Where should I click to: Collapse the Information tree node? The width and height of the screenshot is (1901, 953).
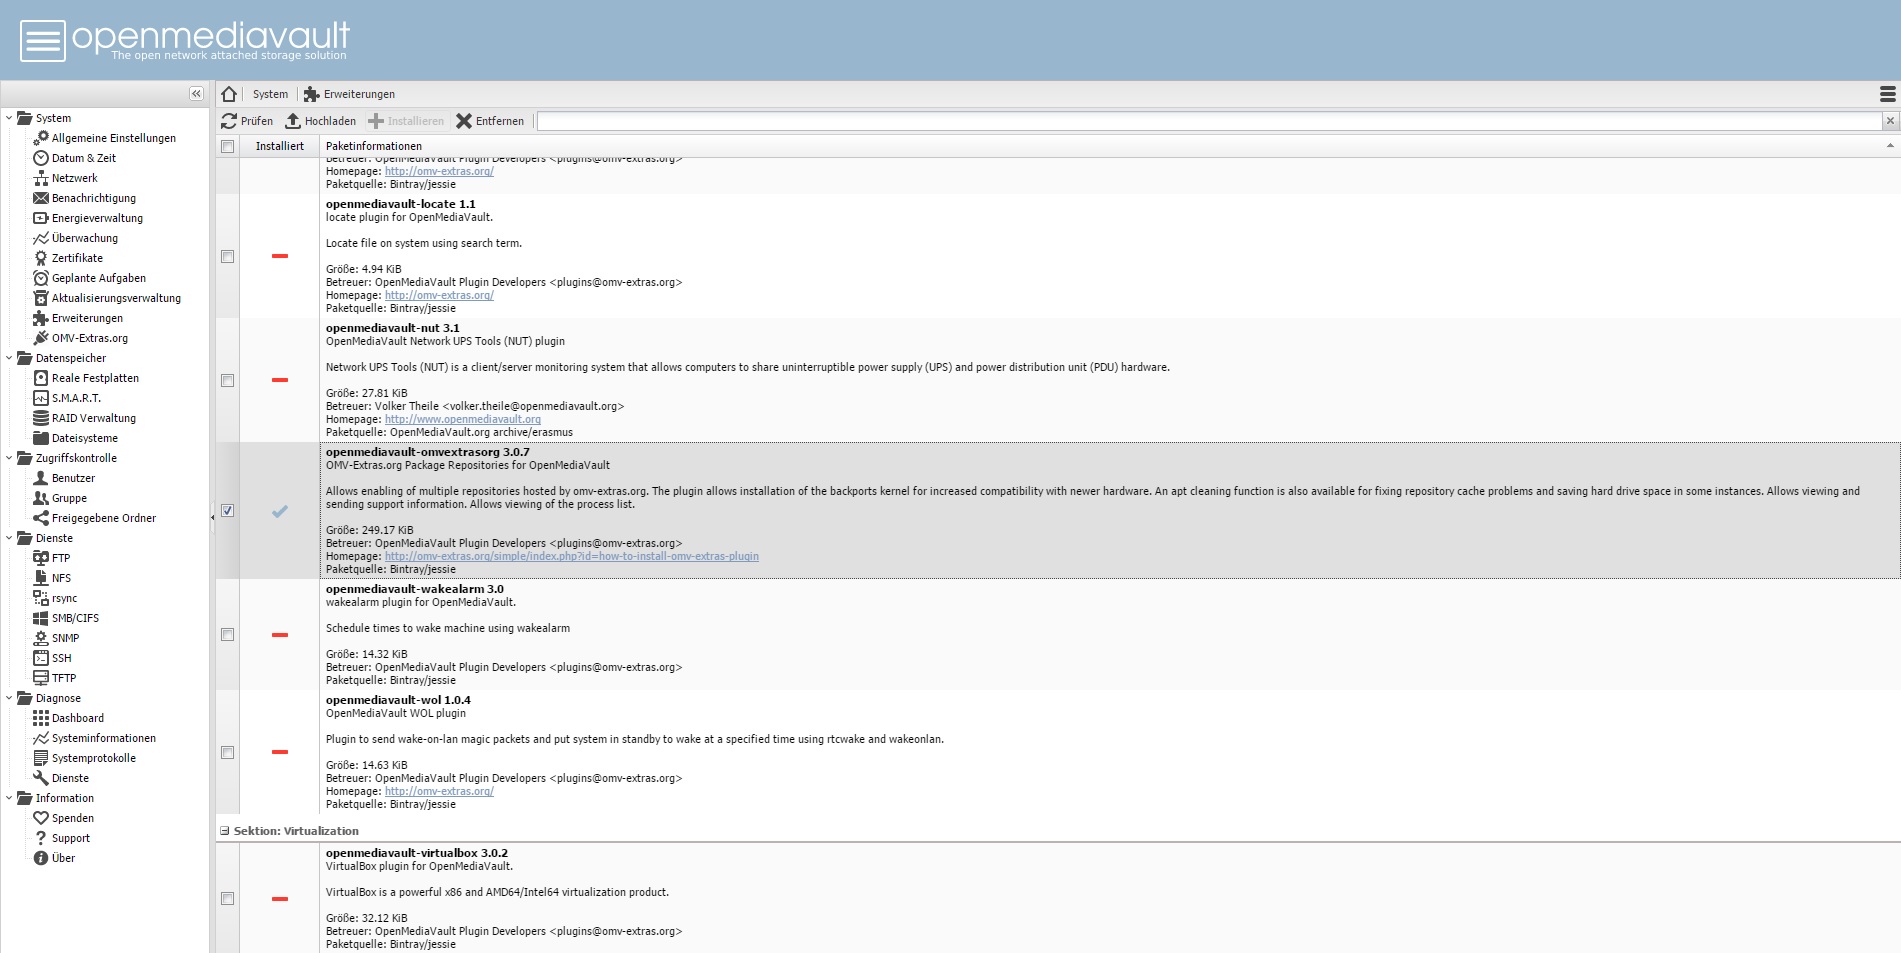[9, 798]
